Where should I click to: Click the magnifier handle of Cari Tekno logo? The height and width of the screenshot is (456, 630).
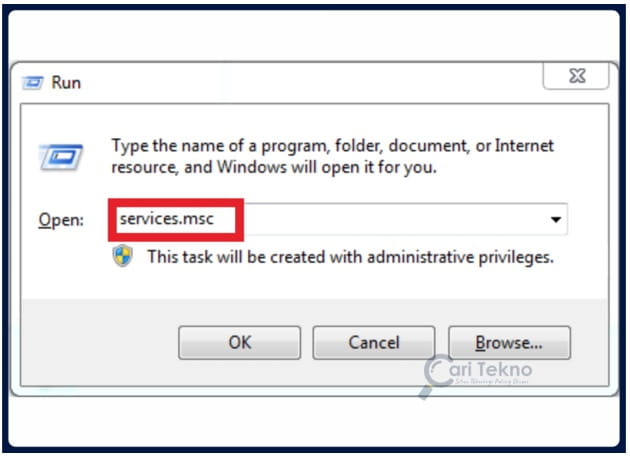(425, 391)
